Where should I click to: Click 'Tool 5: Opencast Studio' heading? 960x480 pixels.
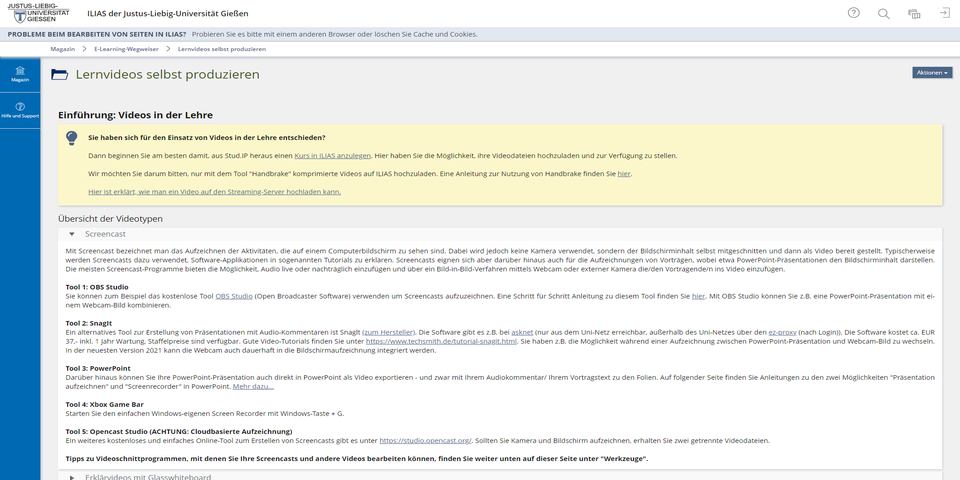tap(179, 432)
